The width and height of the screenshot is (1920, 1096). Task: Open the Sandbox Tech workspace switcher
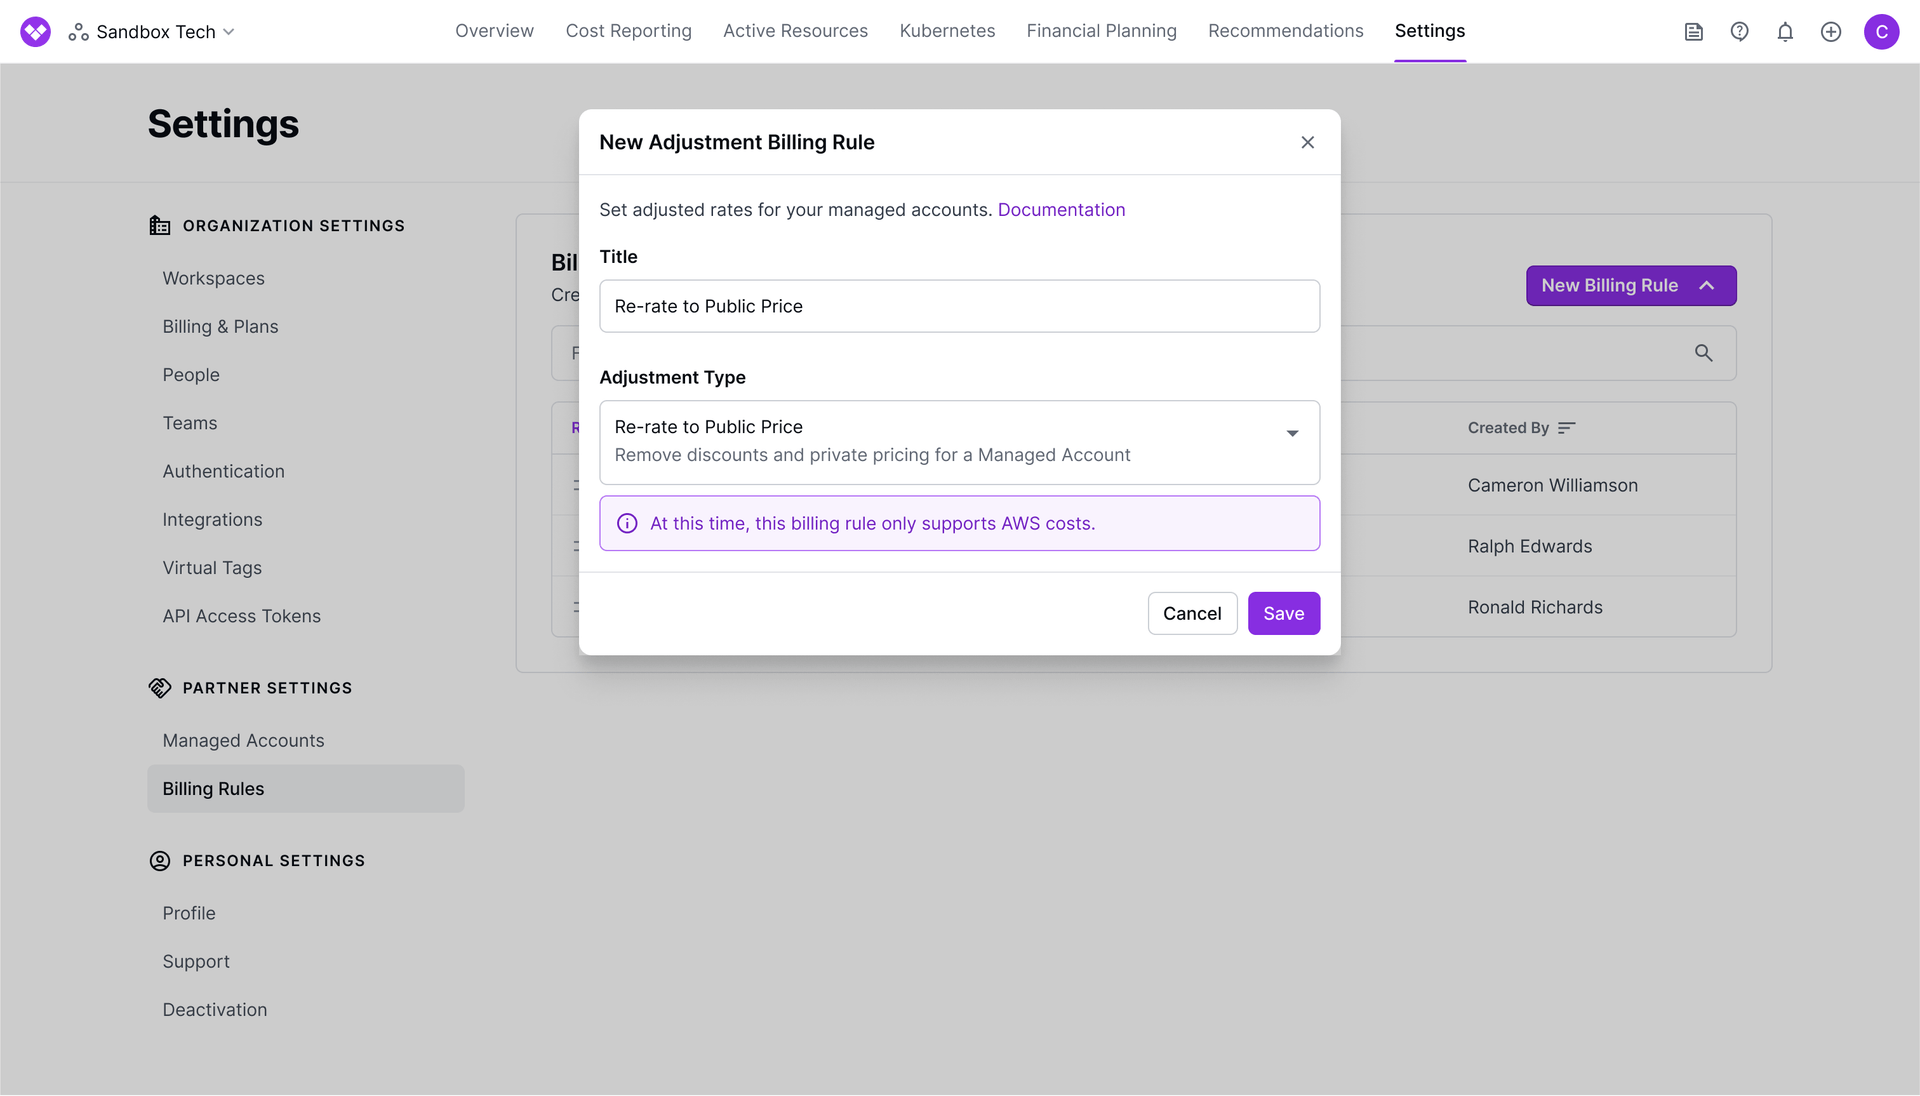[153, 32]
